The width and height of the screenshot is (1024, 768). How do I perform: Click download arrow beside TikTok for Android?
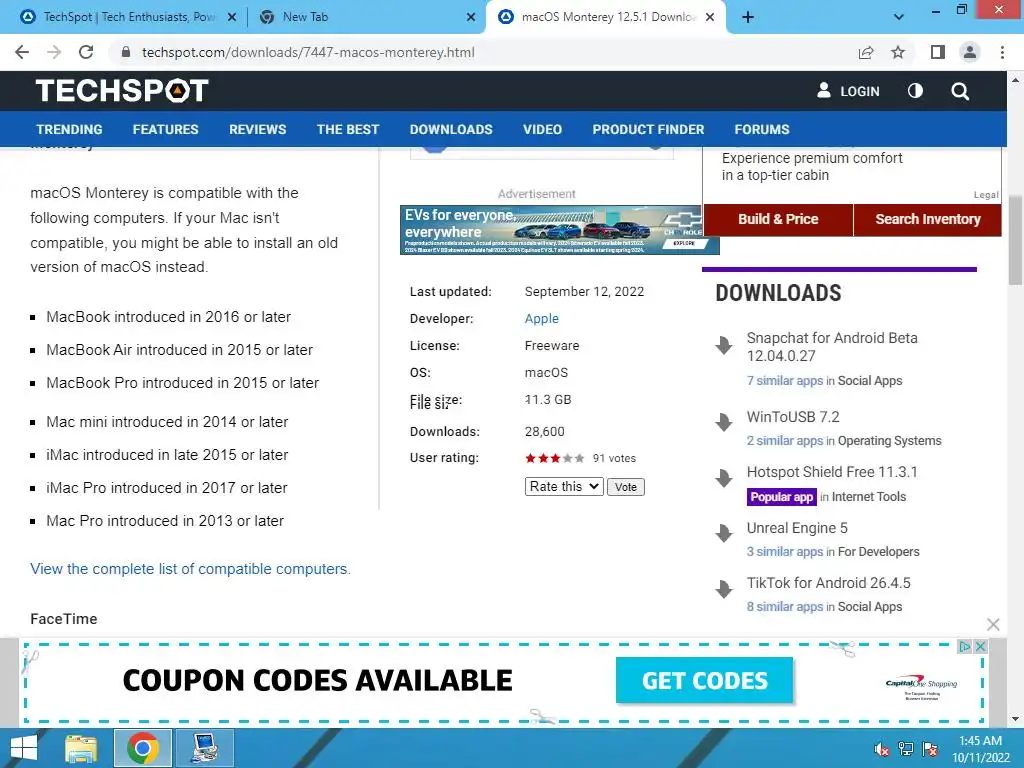tap(724, 589)
